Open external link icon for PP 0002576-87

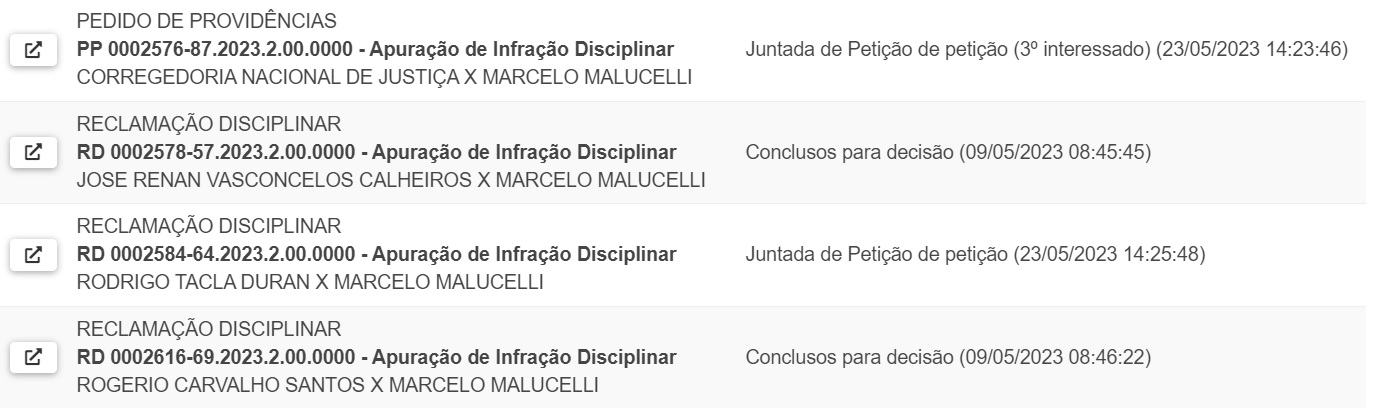(x=33, y=50)
